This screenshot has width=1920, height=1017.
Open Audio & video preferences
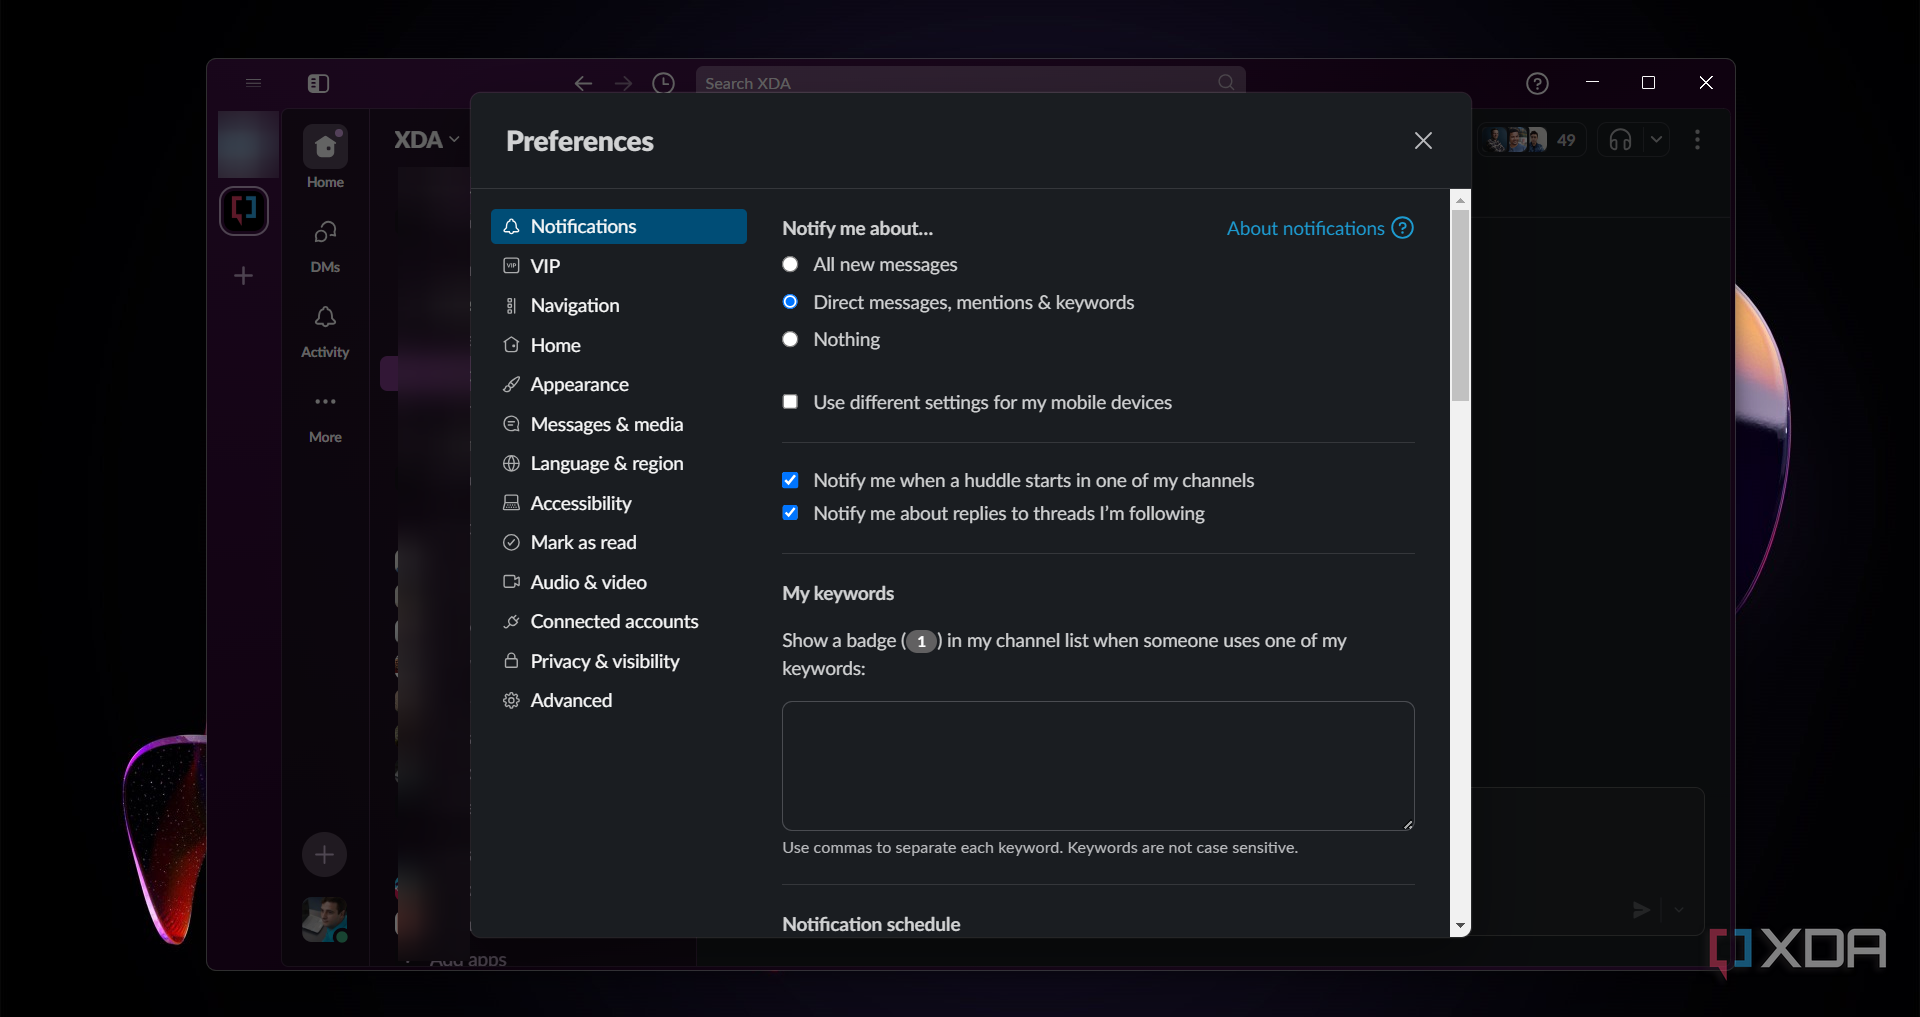[x=619, y=582]
